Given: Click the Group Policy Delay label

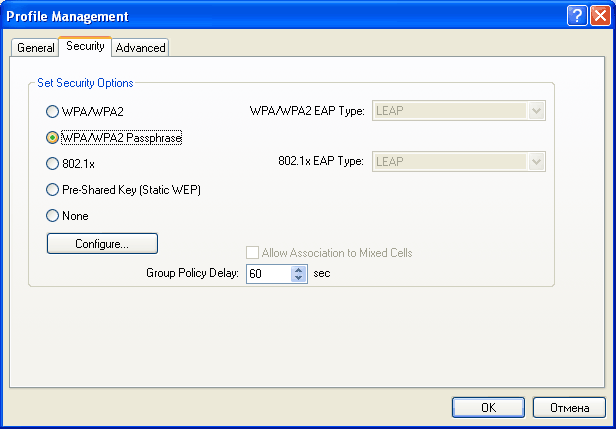Looking at the screenshot, I should point(192,273).
